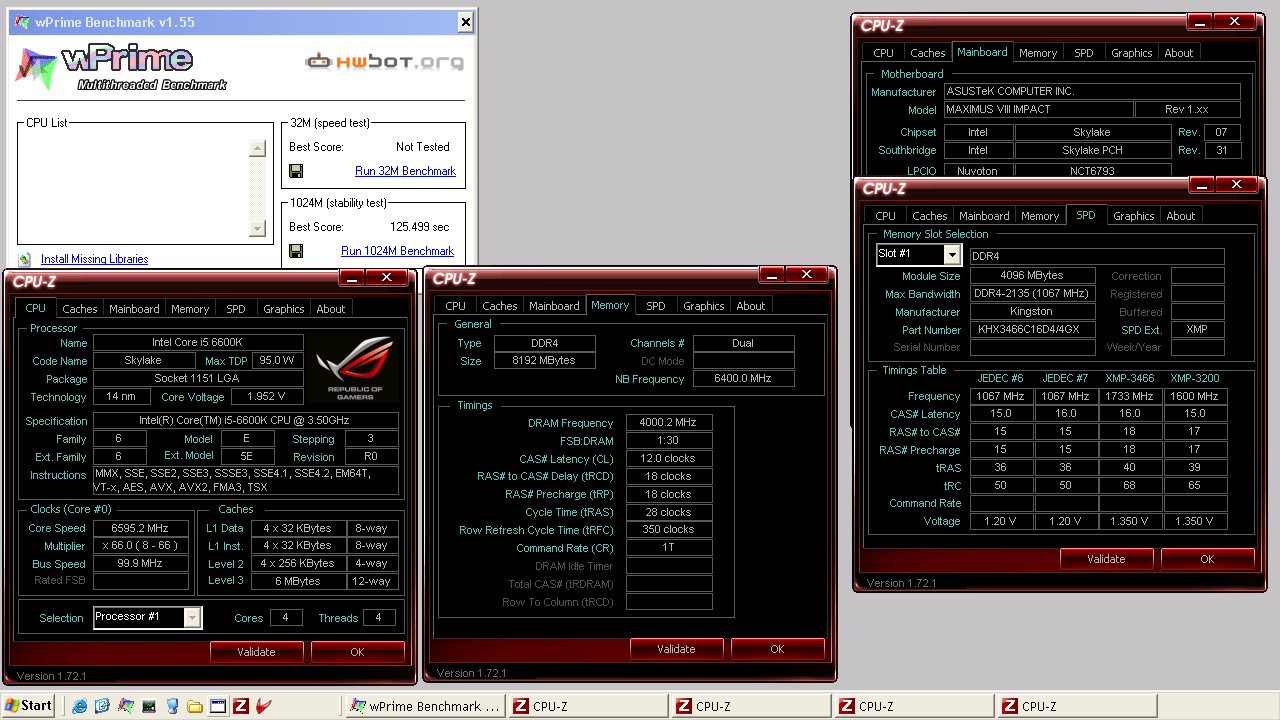1280x720 pixels.
Task: Open About tab in SPD window
Action: tap(1181, 216)
